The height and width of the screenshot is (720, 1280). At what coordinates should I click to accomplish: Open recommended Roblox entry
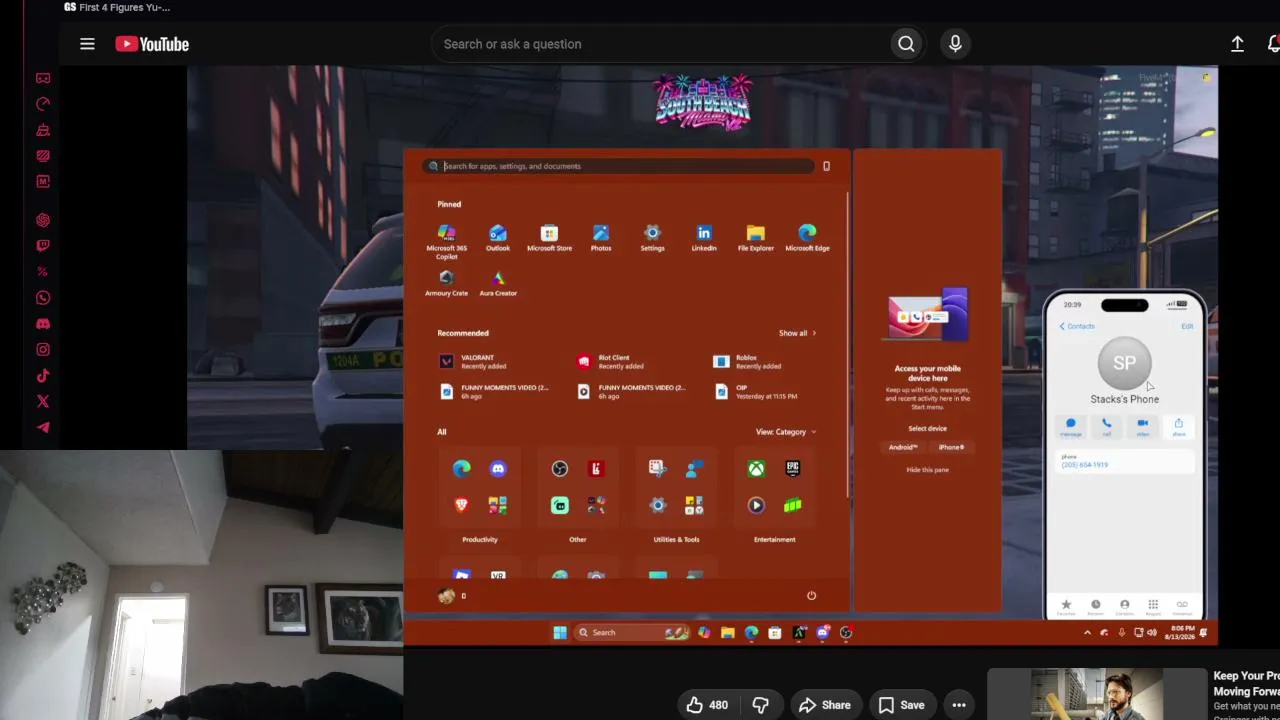click(x=749, y=362)
